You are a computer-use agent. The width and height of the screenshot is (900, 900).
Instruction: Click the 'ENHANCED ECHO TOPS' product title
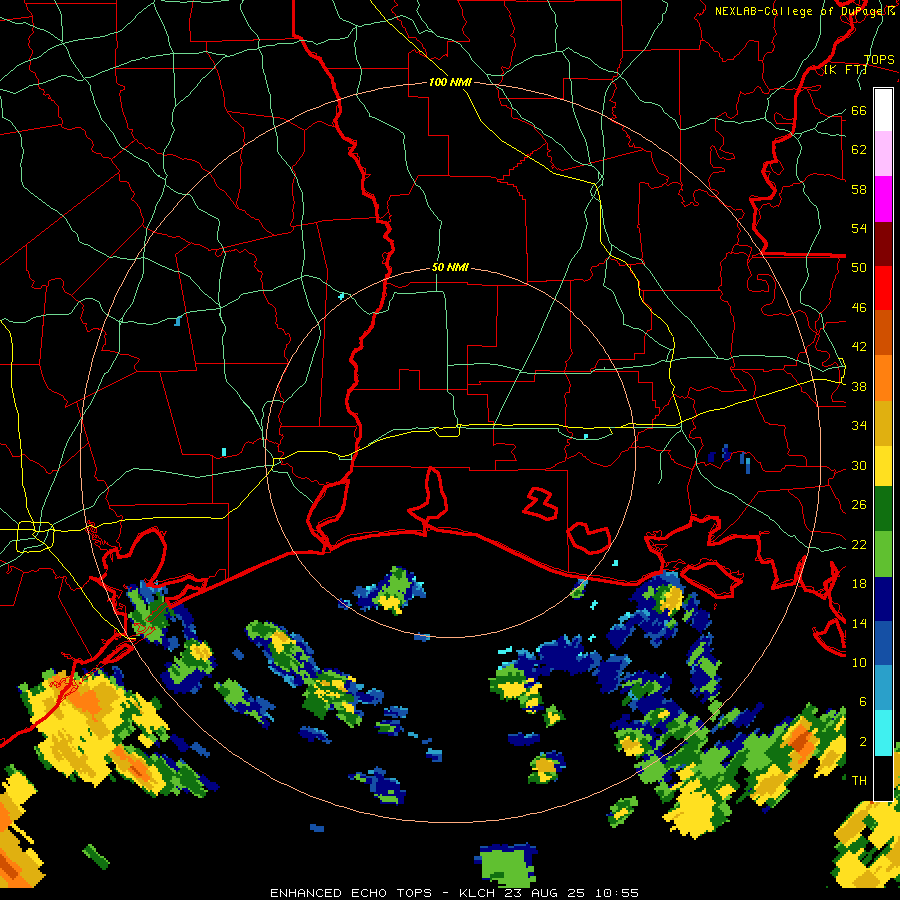[x=350, y=893]
